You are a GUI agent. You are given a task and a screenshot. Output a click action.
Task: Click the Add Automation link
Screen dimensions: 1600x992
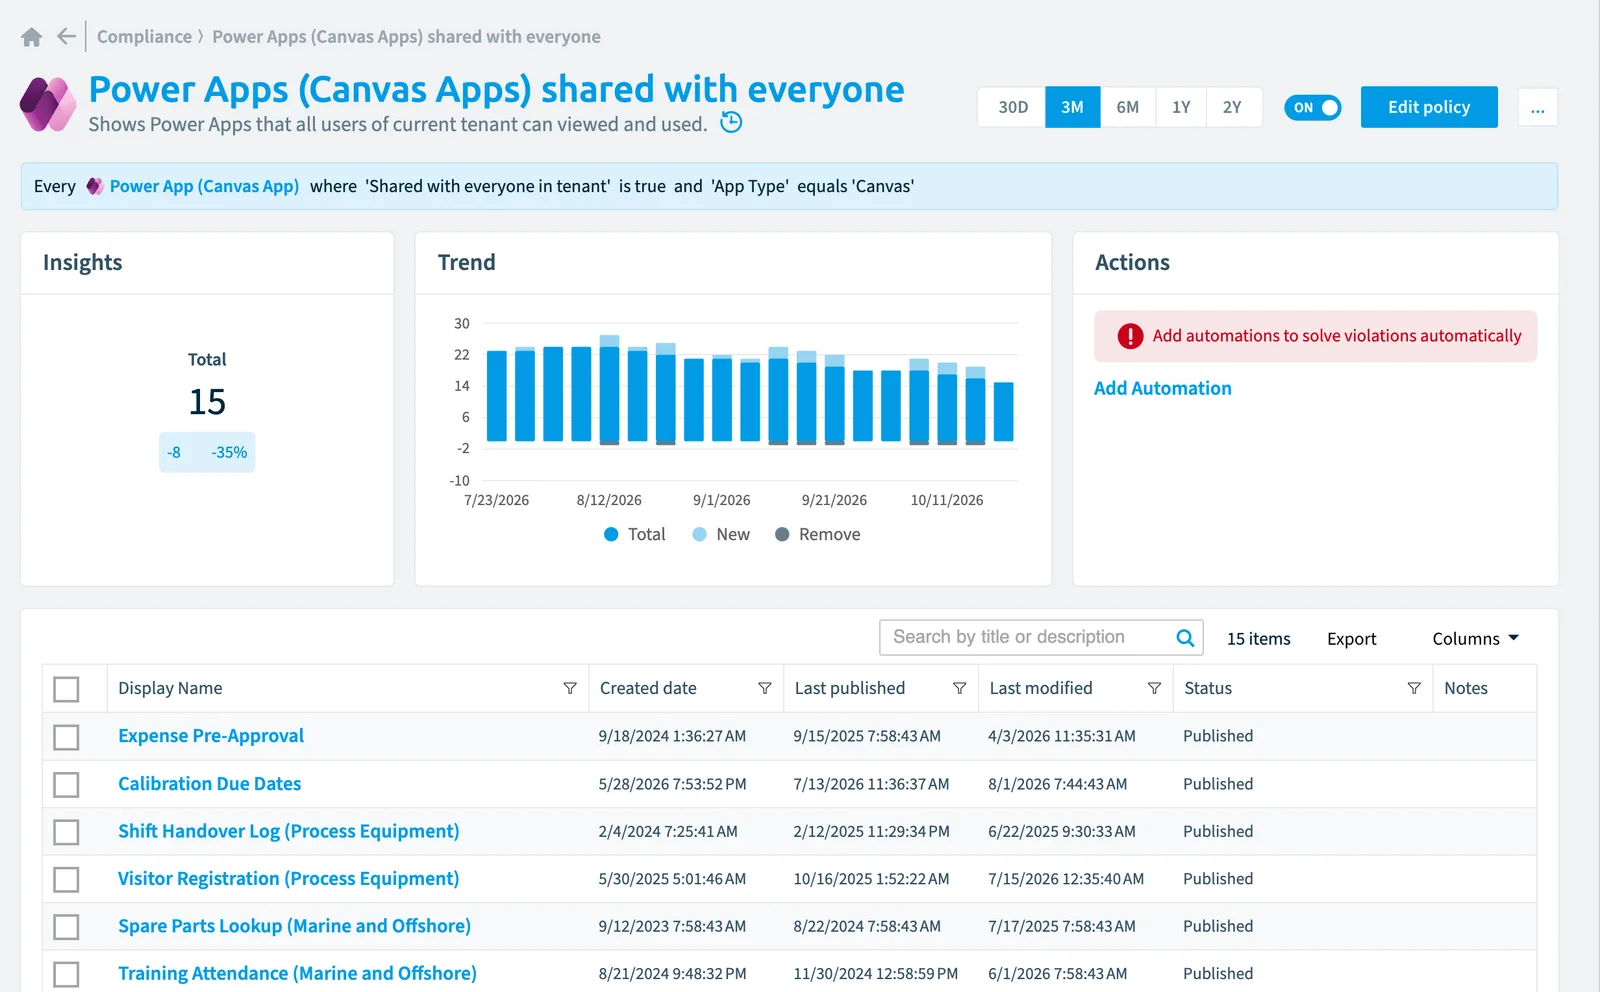[1163, 388]
